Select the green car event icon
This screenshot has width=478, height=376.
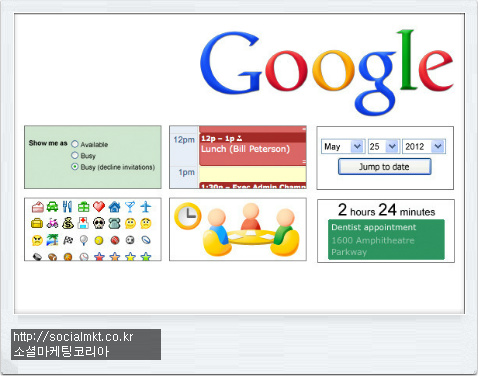pos(52,207)
